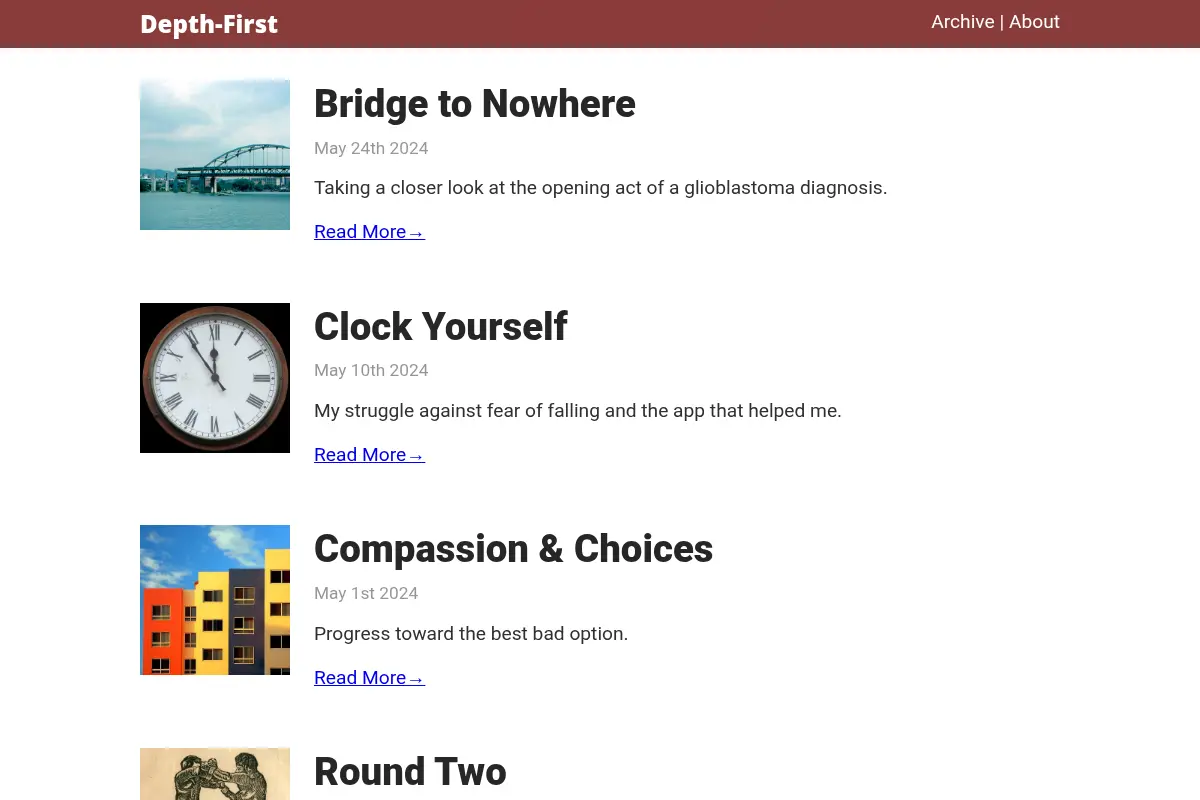Click the bridge photo thumbnail

[x=215, y=155]
